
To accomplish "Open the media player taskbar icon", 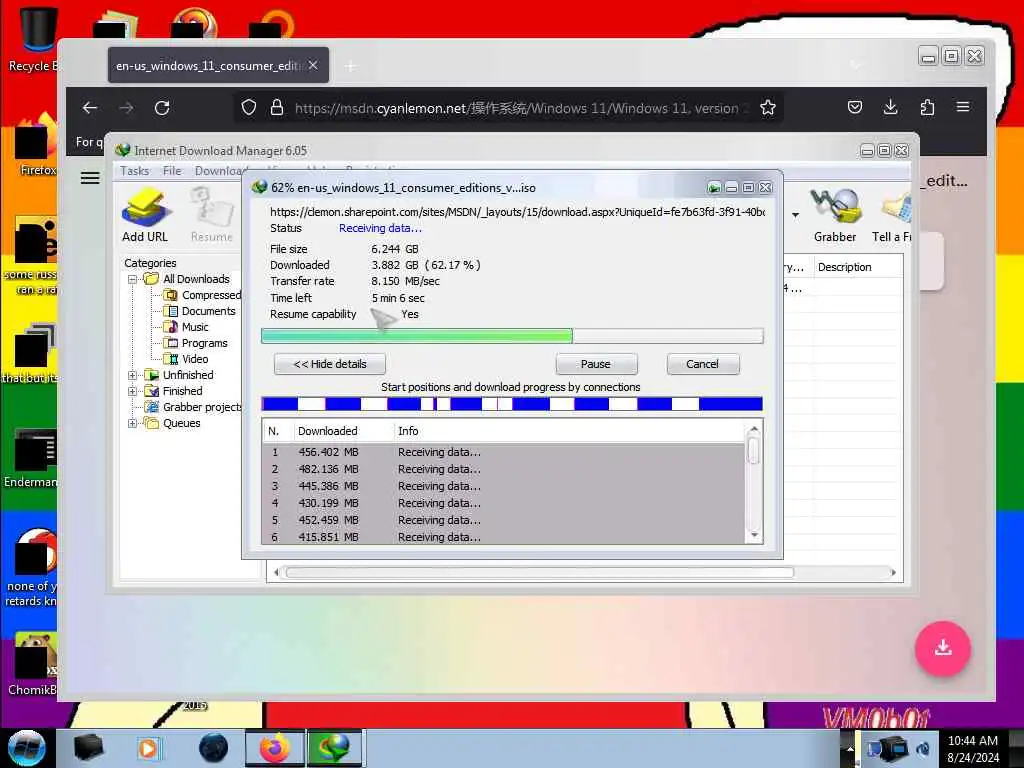I will pyautogui.click(x=148, y=748).
